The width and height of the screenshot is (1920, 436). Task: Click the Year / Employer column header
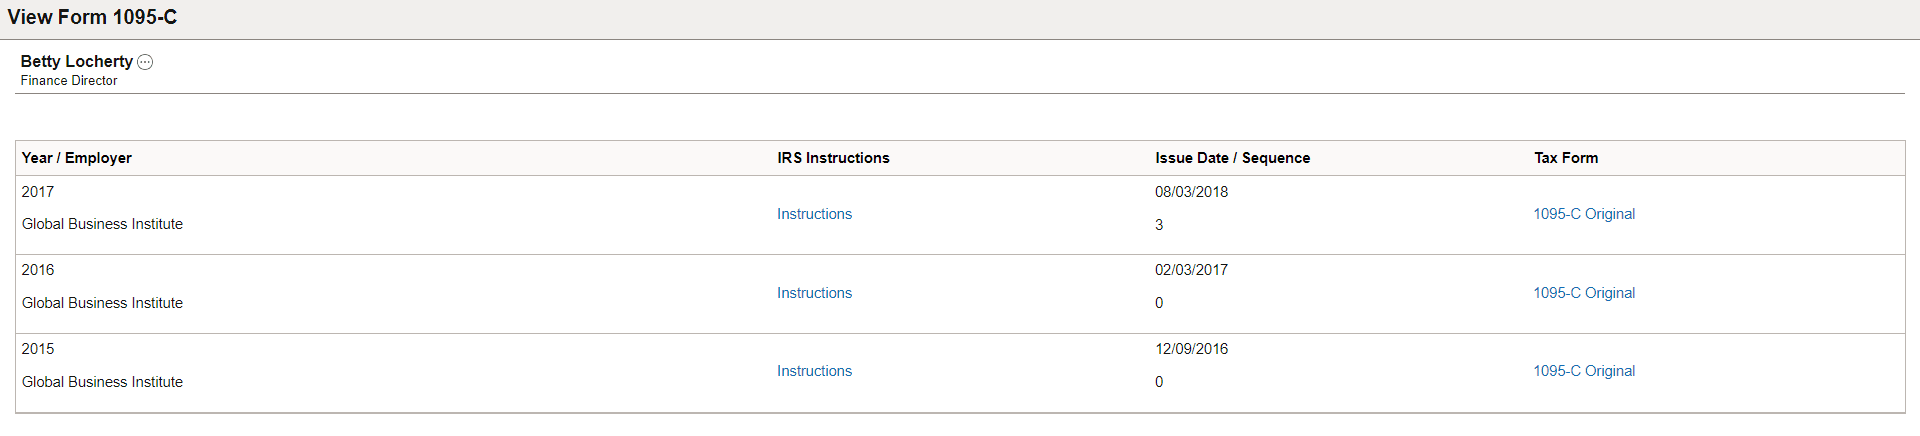[77, 158]
